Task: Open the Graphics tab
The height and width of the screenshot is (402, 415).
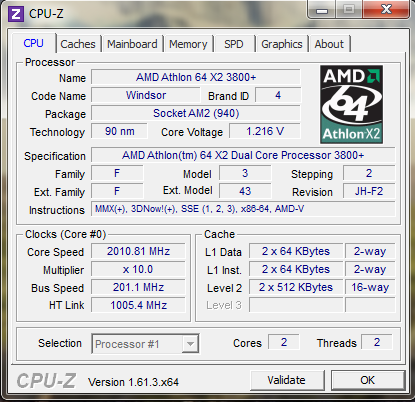Action: point(282,44)
